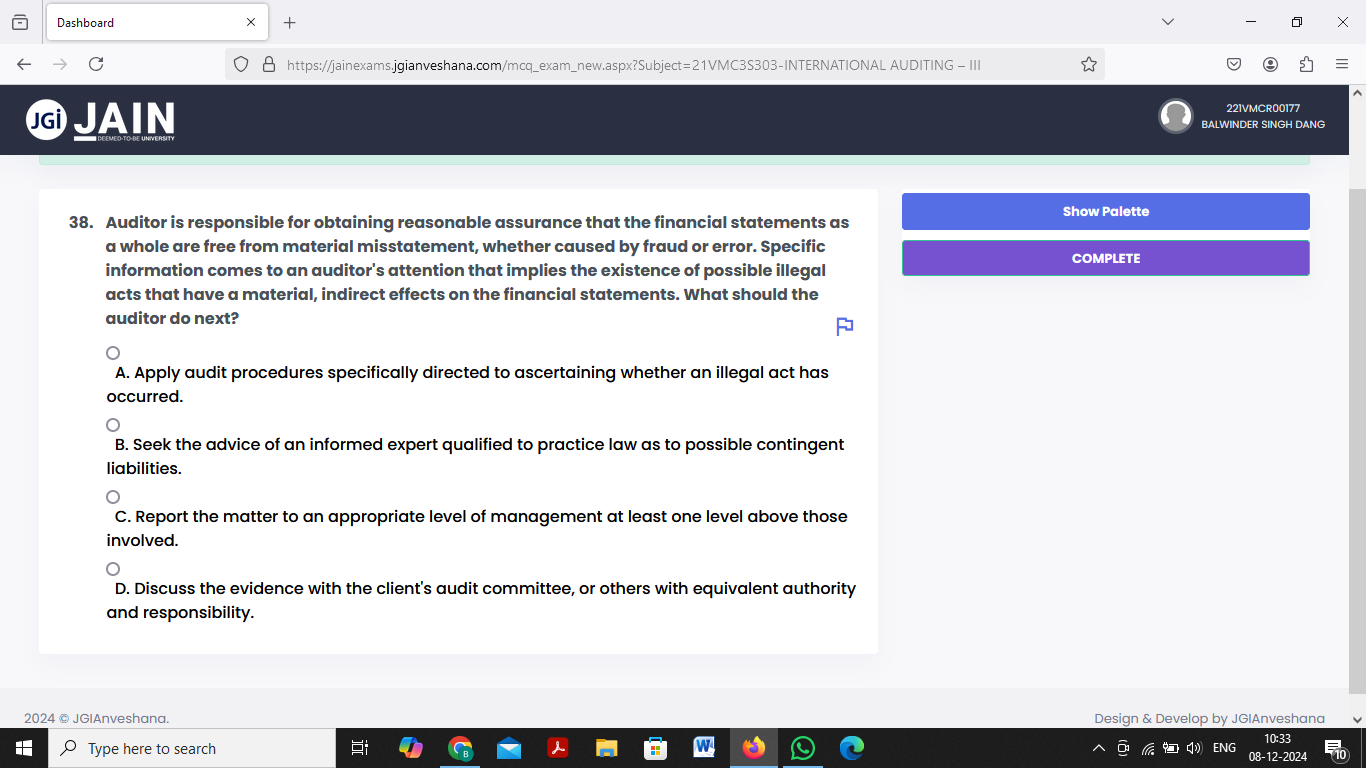Click the ENG language indicator

1224,748
